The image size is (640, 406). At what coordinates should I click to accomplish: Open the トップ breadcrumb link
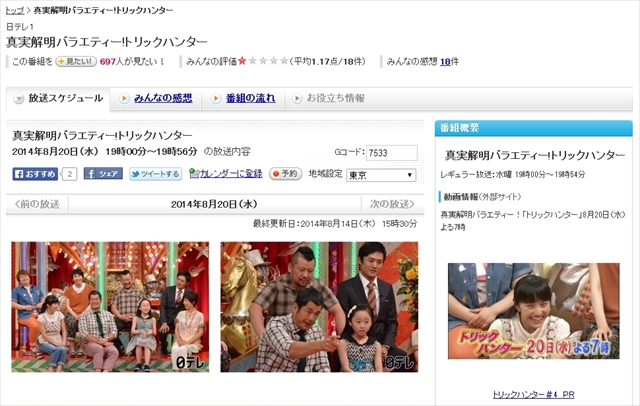pyautogui.click(x=15, y=10)
